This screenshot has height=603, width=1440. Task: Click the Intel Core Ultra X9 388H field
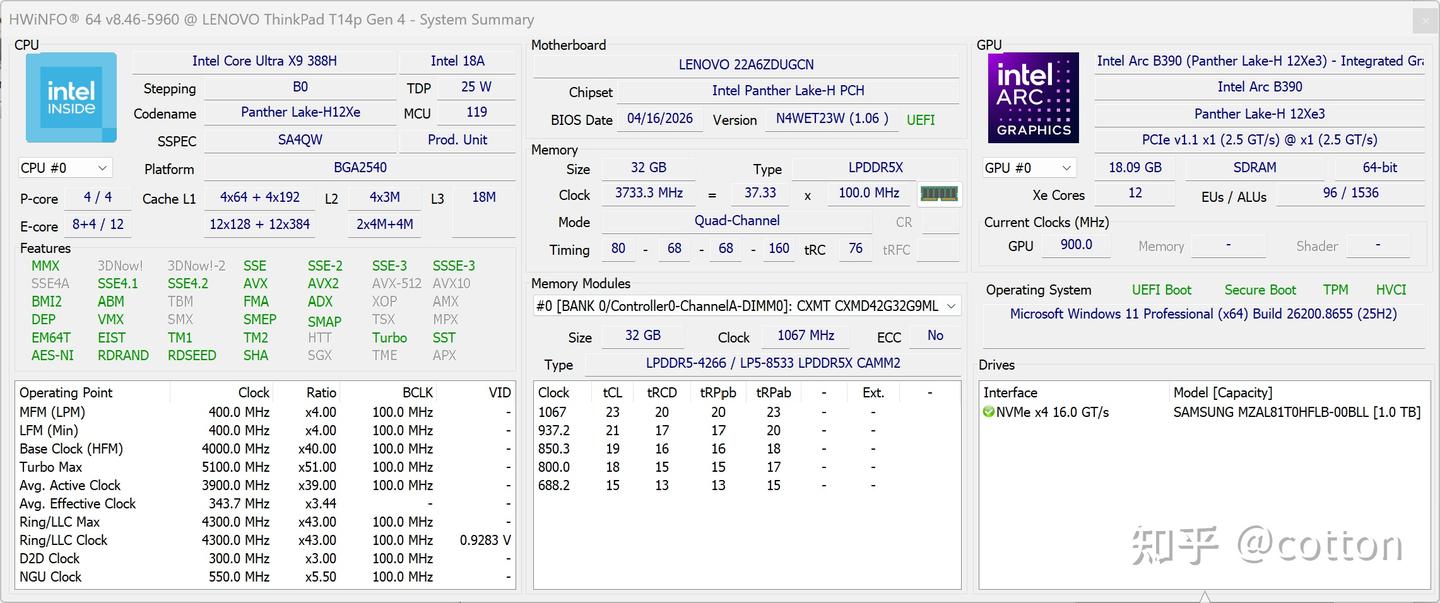tap(265, 61)
